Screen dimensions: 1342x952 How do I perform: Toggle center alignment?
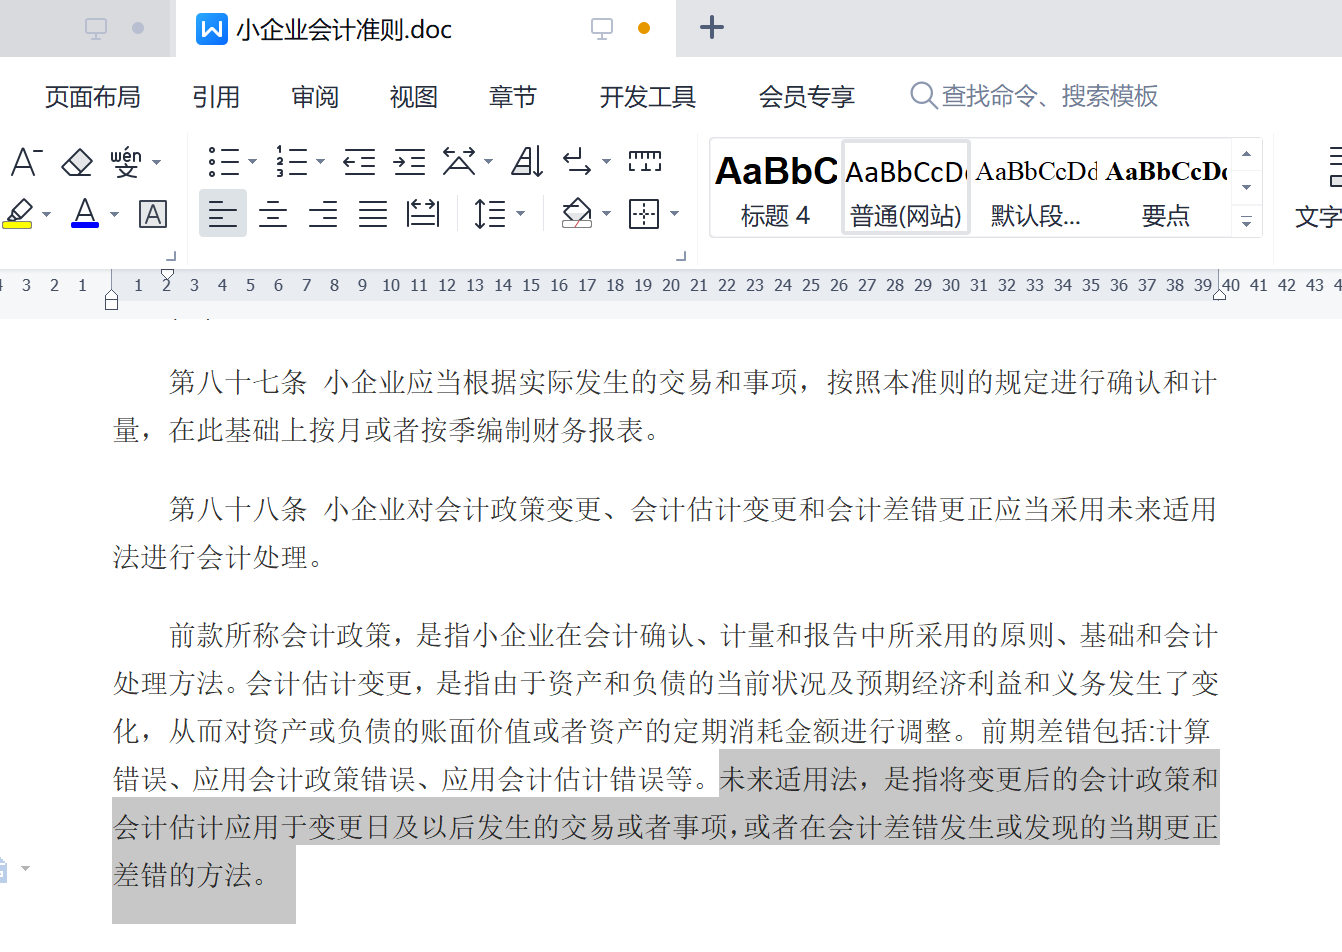click(x=273, y=214)
